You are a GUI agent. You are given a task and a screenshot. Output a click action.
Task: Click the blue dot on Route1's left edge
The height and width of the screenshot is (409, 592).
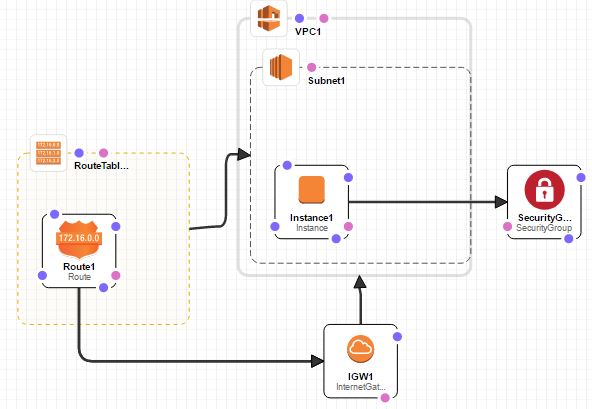pos(42,275)
